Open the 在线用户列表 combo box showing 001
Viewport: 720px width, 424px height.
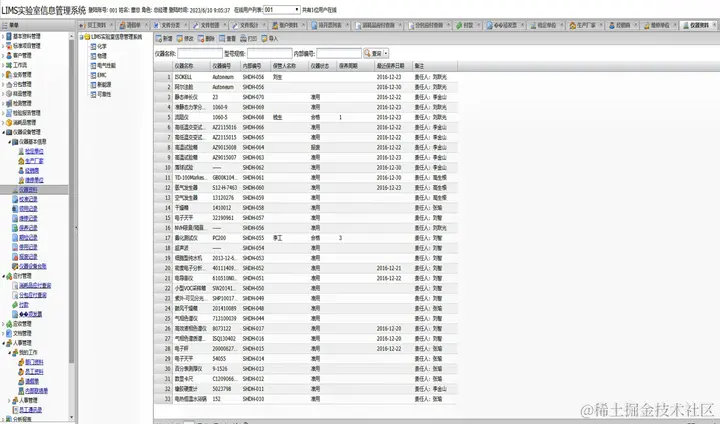pyautogui.click(x=281, y=9)
